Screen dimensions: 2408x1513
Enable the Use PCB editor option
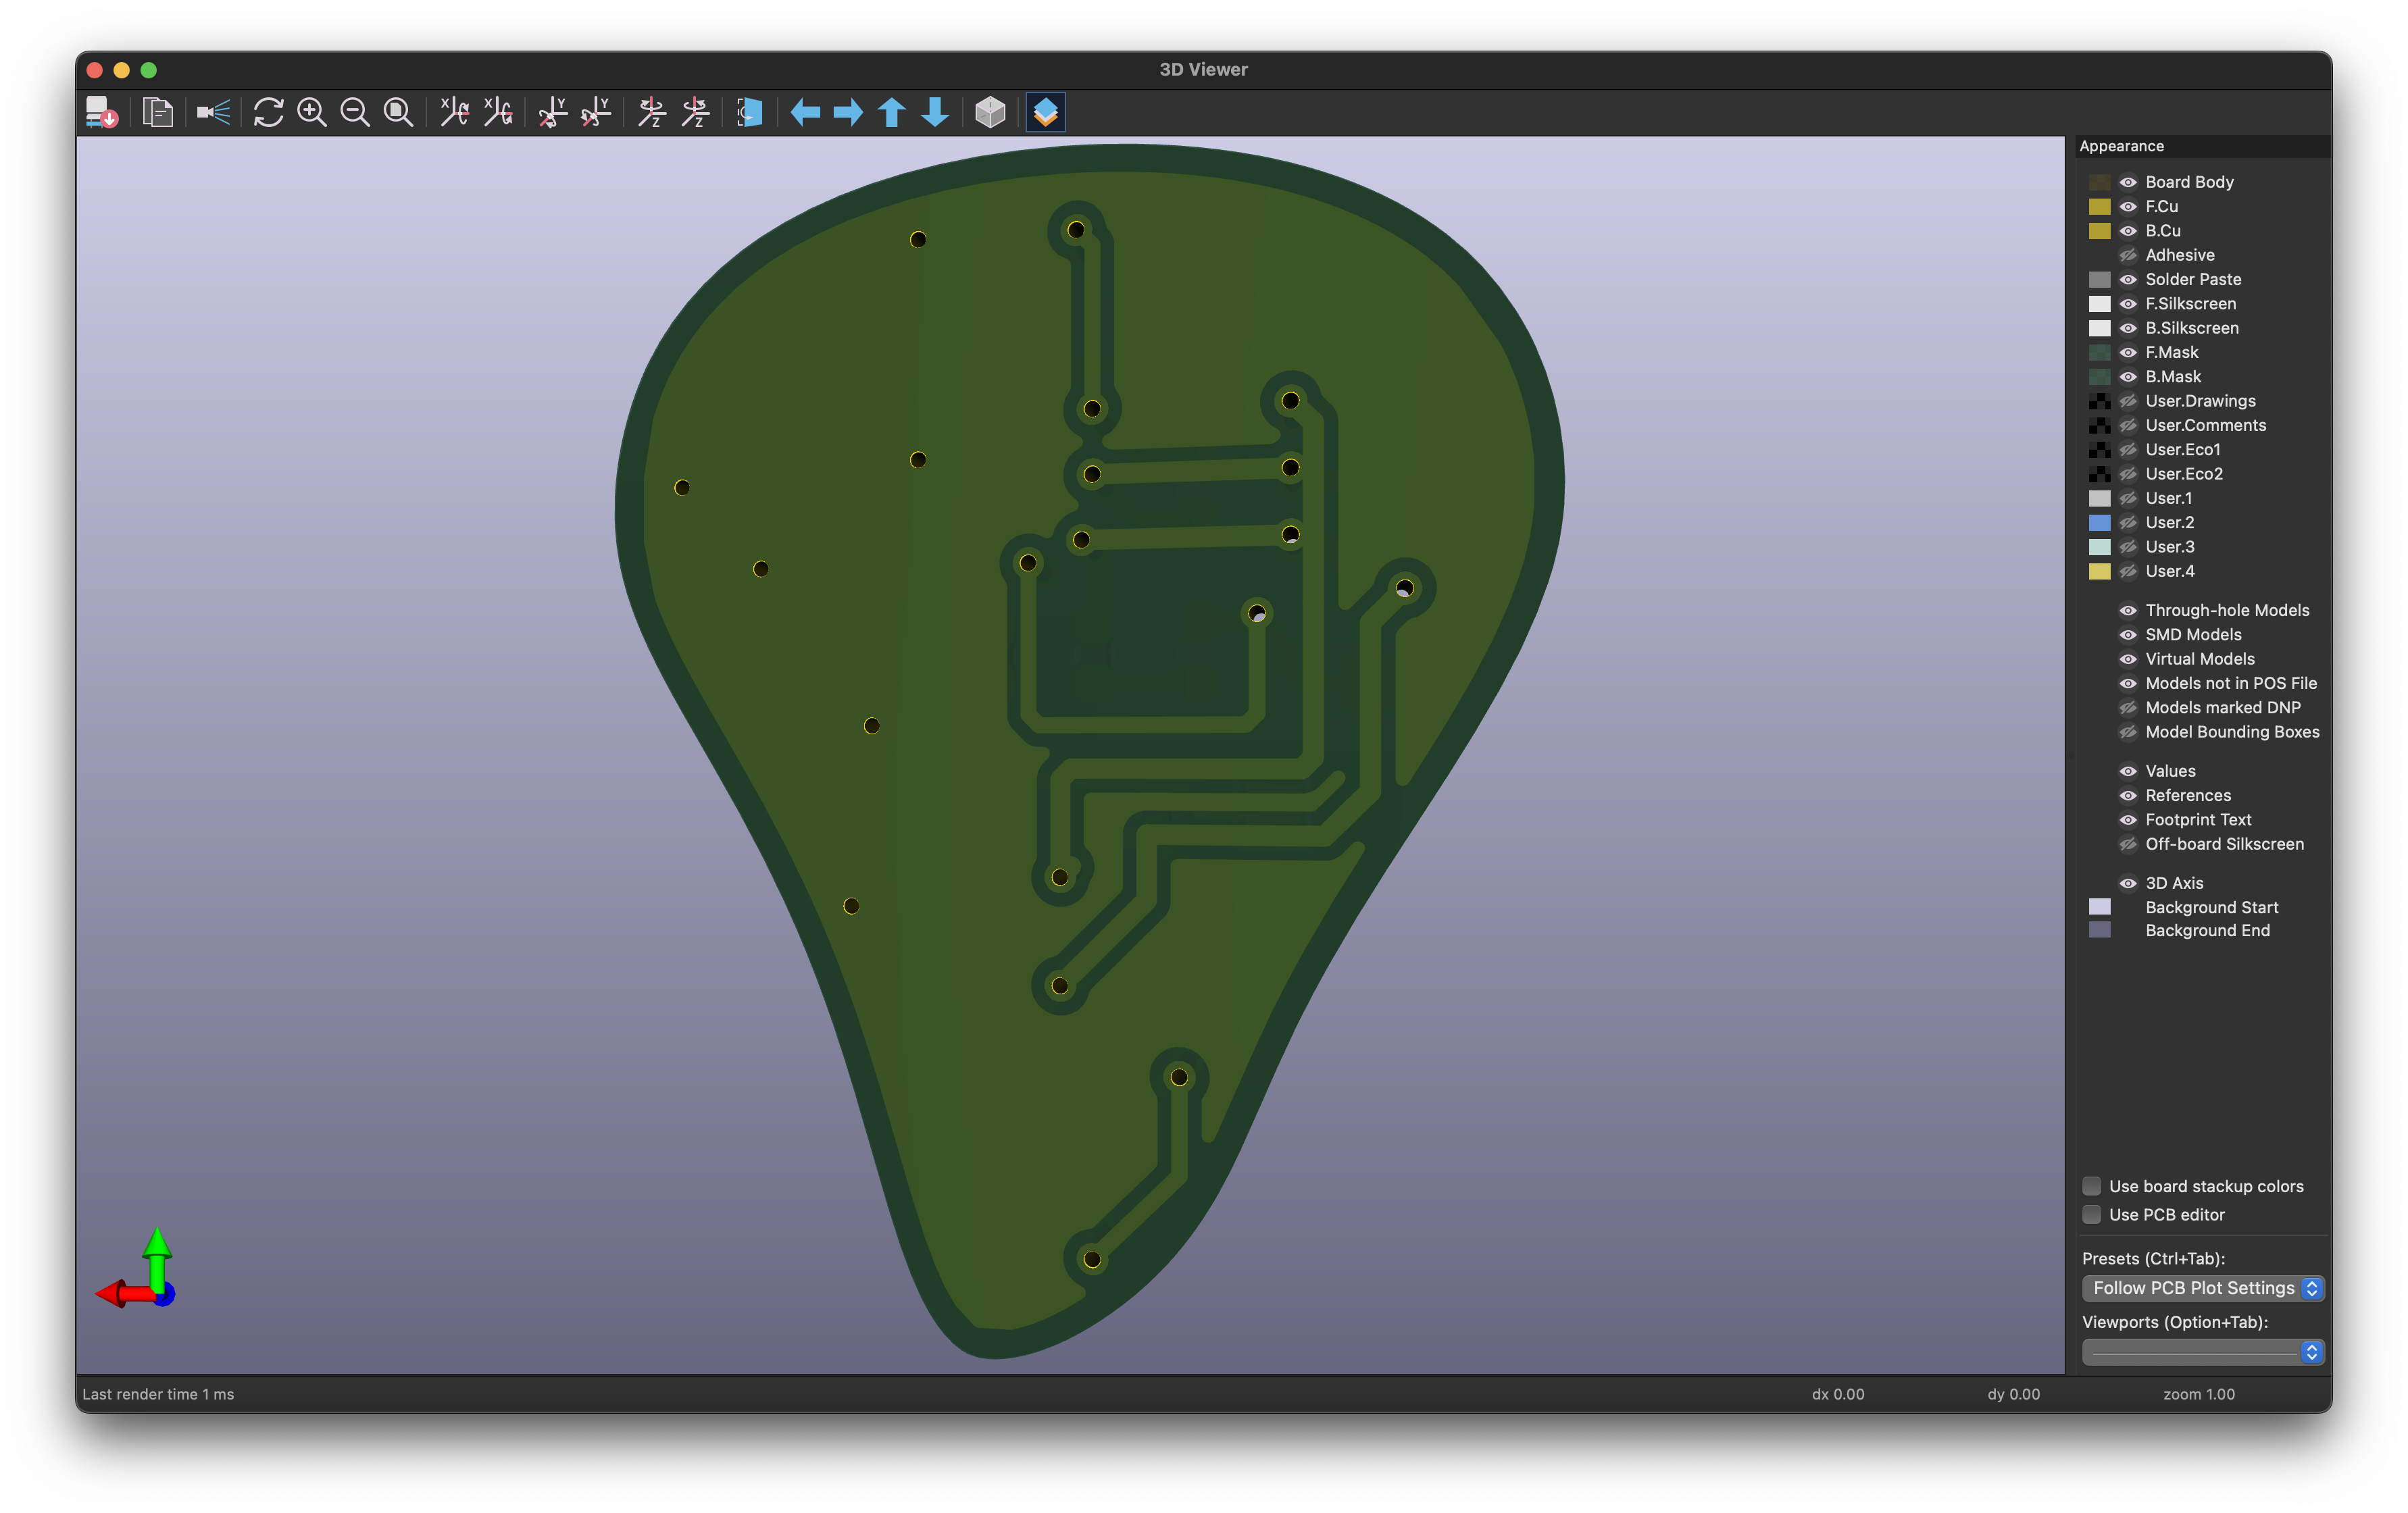point(2092,1214)
